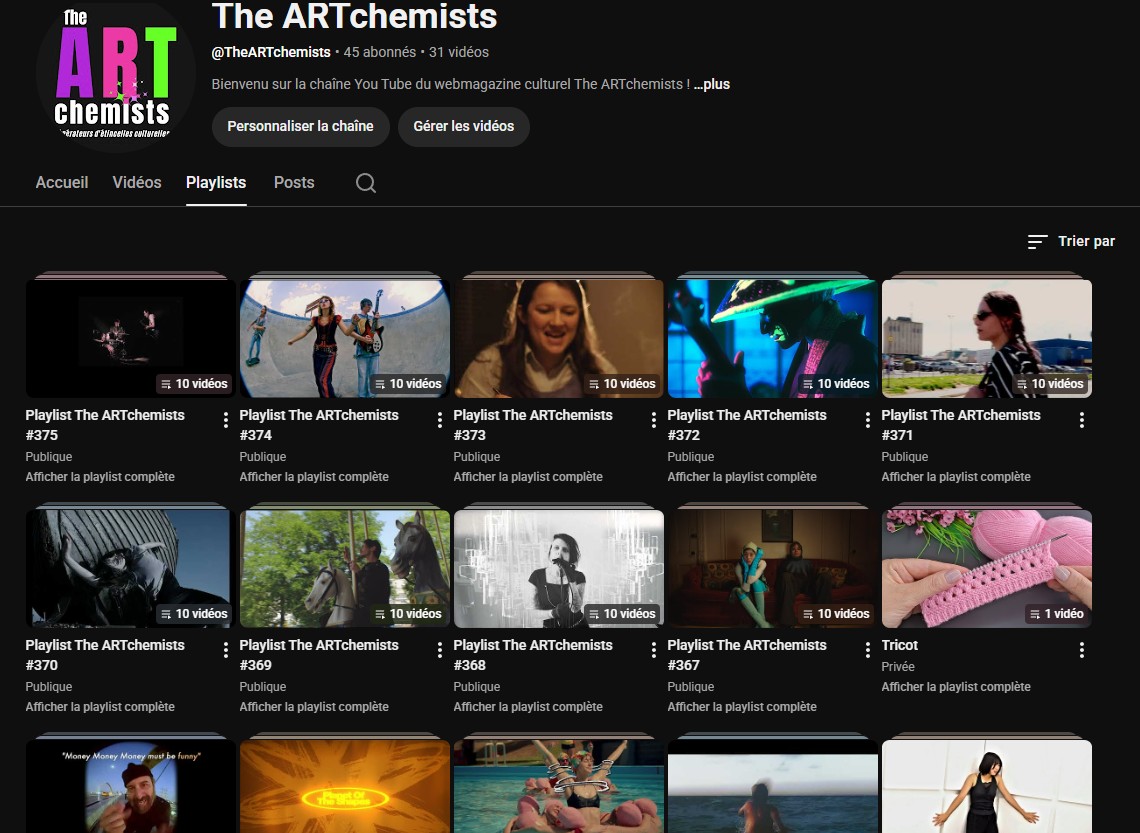
Task: Click title Playlist The ARTchemists #371
Action: tap(961, 425)
